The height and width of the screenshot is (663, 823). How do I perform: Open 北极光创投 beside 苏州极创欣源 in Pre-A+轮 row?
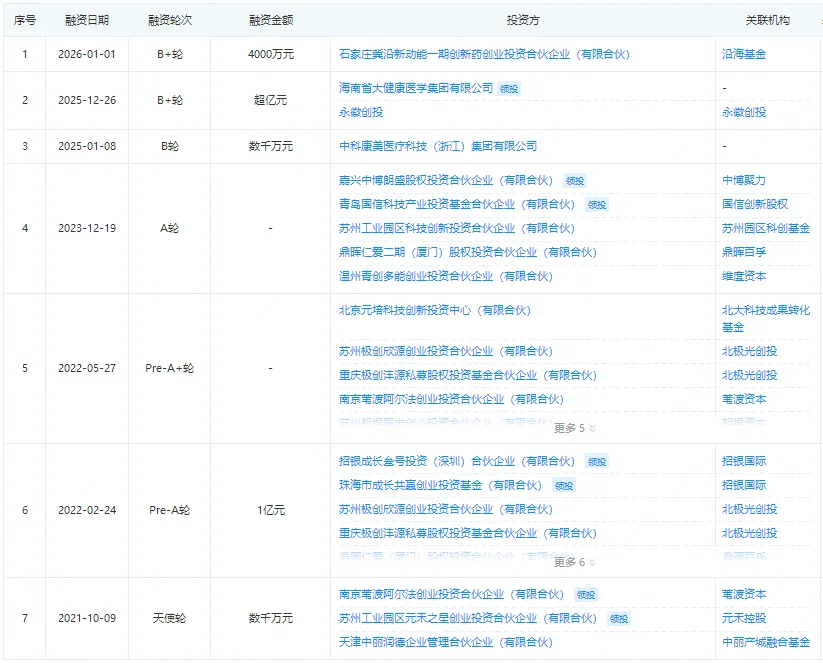point(750,351)
